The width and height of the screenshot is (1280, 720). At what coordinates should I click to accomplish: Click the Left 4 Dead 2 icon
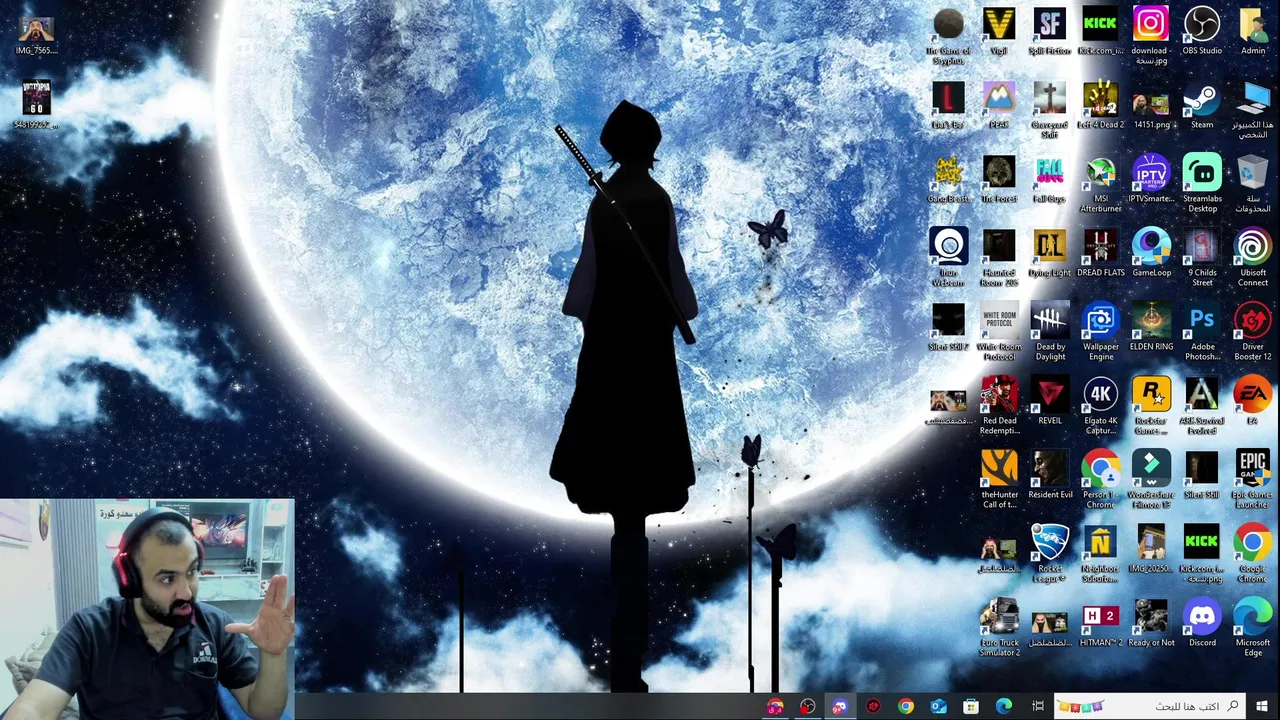(x=1100, y=105)
